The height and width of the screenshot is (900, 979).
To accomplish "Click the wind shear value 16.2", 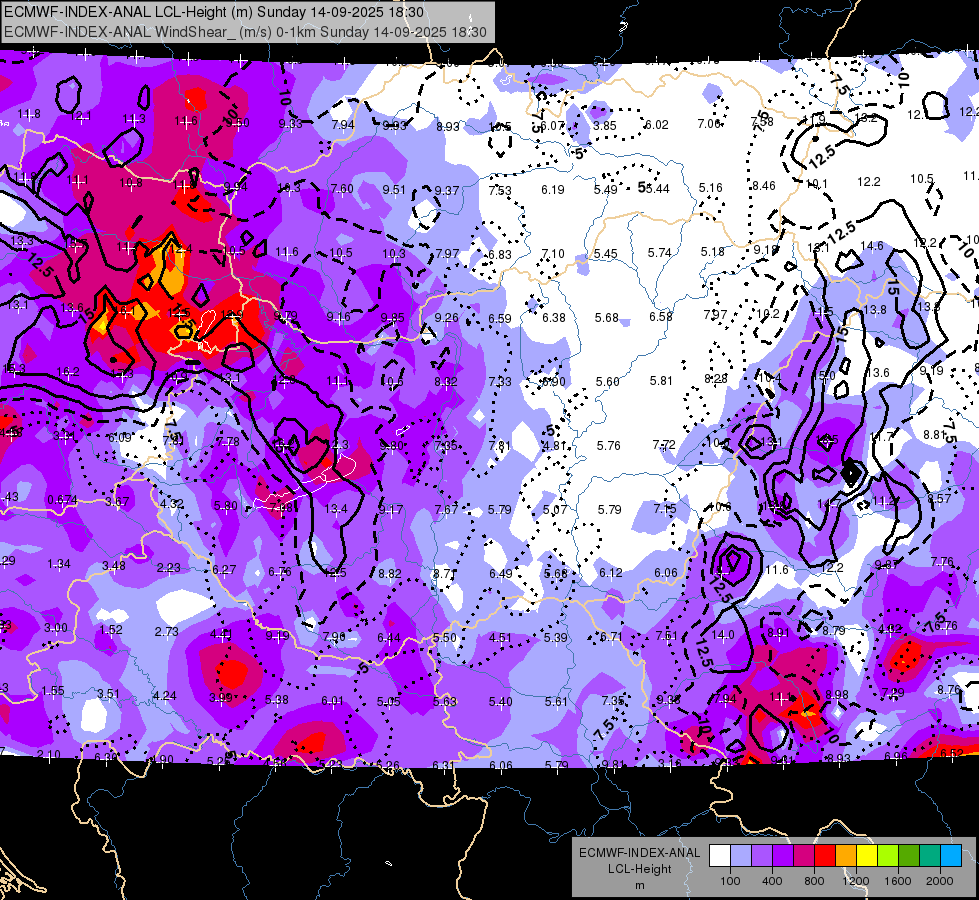I will coord(68,372).
